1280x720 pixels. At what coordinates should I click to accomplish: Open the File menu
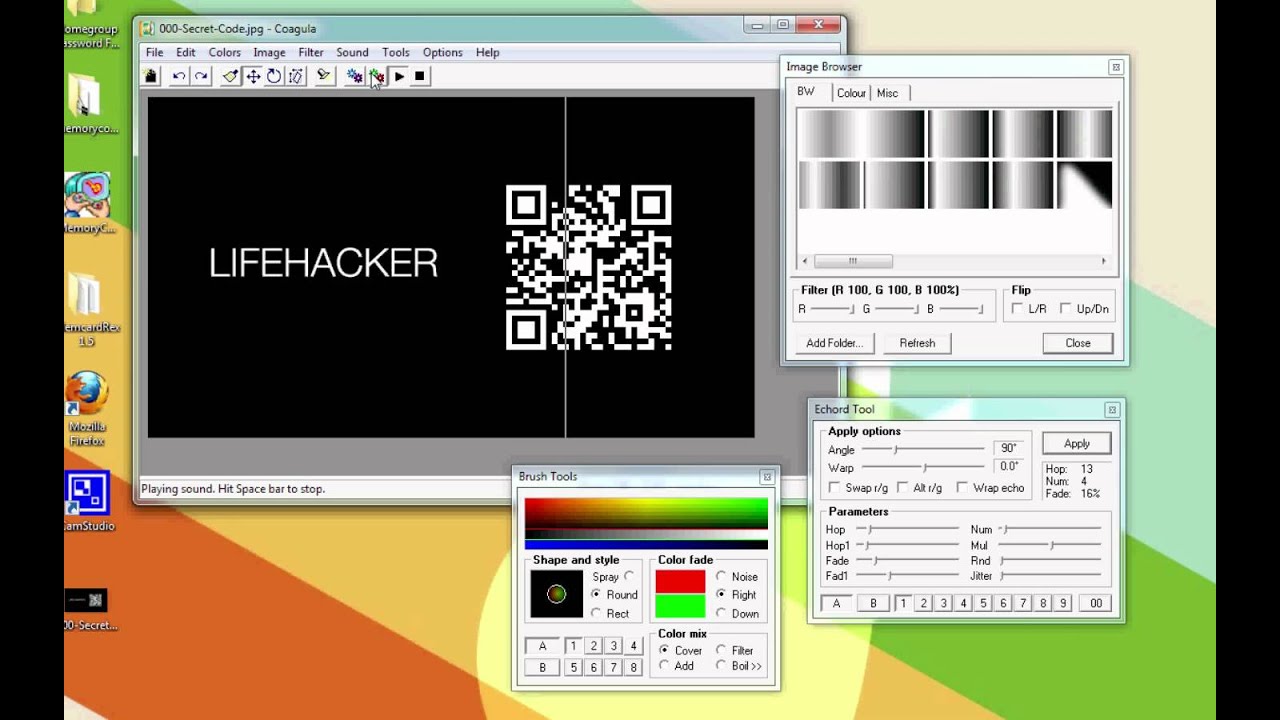(154, 52)
